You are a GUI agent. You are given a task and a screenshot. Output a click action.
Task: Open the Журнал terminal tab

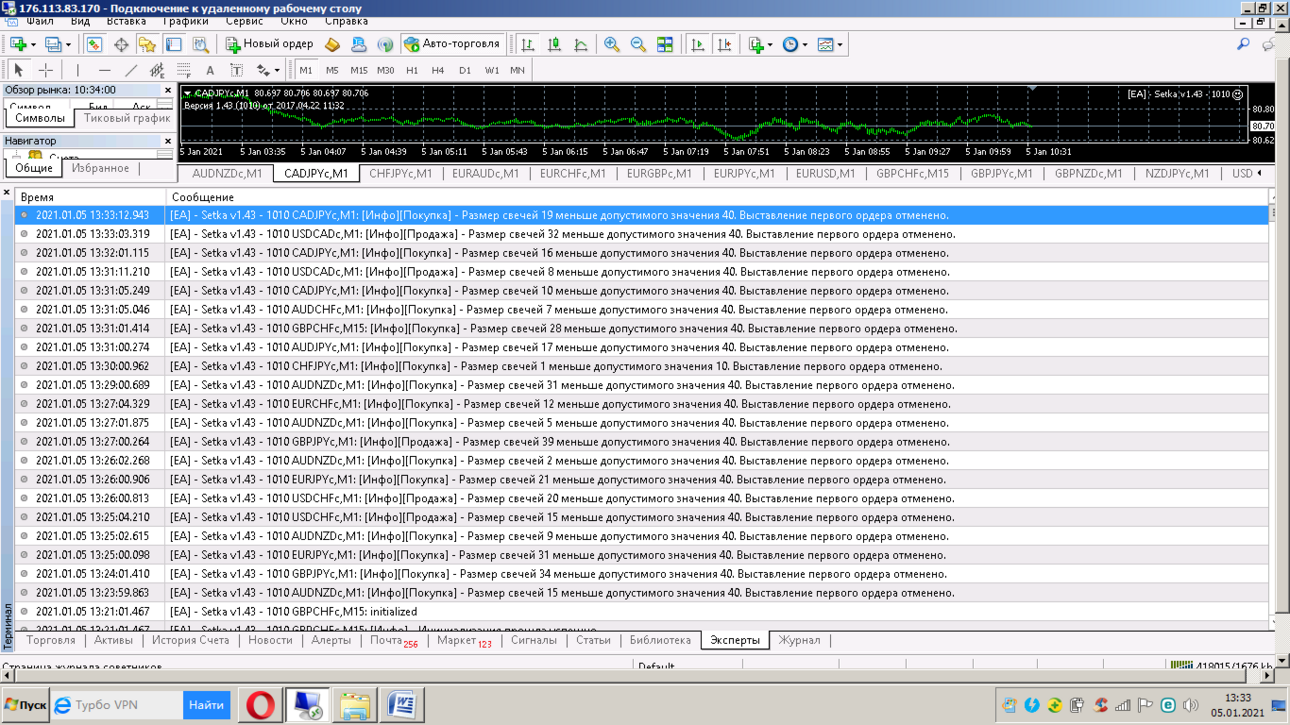[799, 640]
